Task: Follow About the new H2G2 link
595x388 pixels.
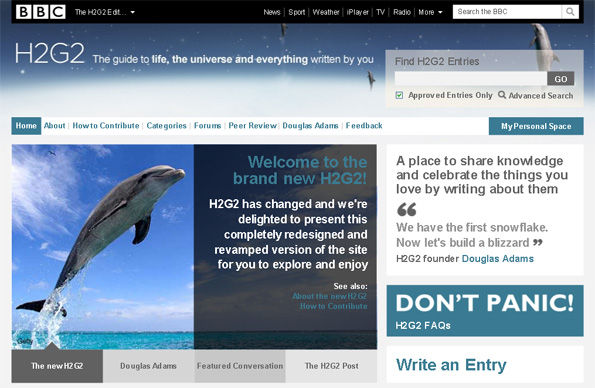Action: [329, 296]
